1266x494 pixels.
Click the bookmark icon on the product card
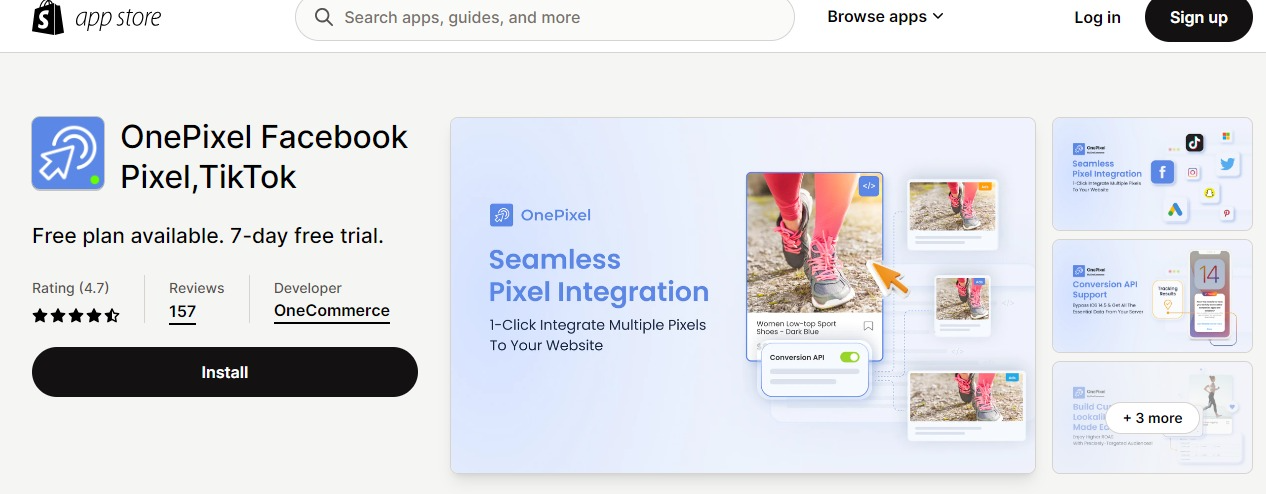pos(868,326)
